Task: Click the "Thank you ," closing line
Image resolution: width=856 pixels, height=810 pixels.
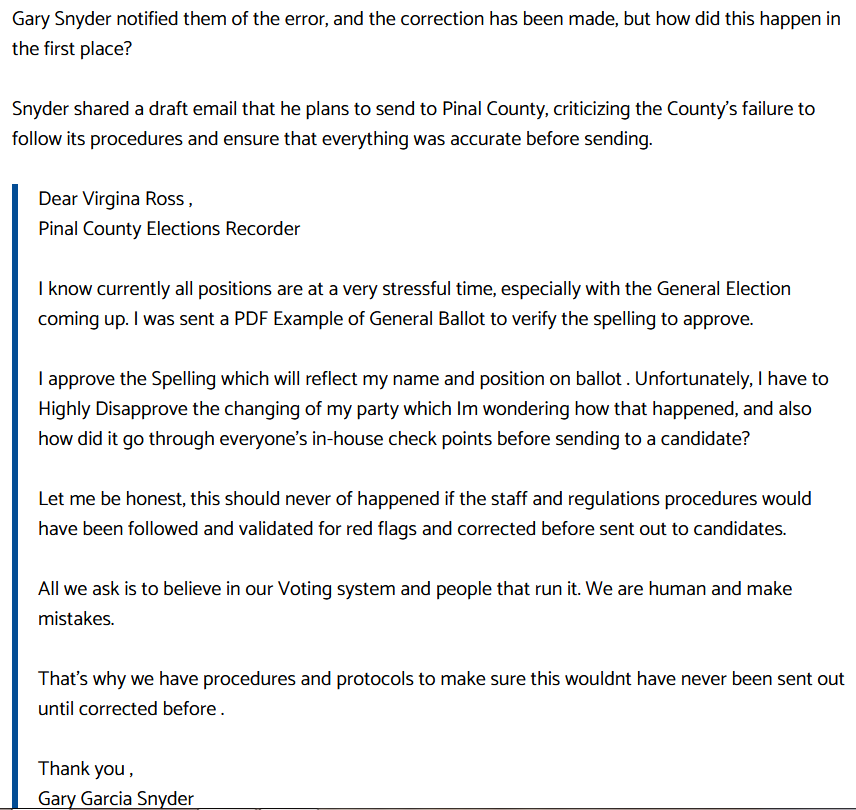Action: pyautogui.click(x=85, y=768)
